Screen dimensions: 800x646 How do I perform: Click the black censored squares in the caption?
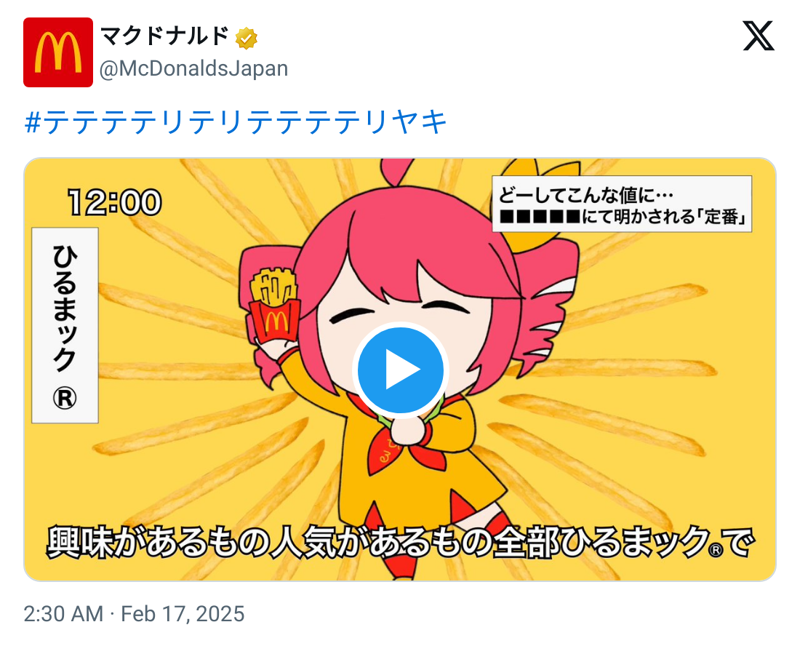pos(540,216)
